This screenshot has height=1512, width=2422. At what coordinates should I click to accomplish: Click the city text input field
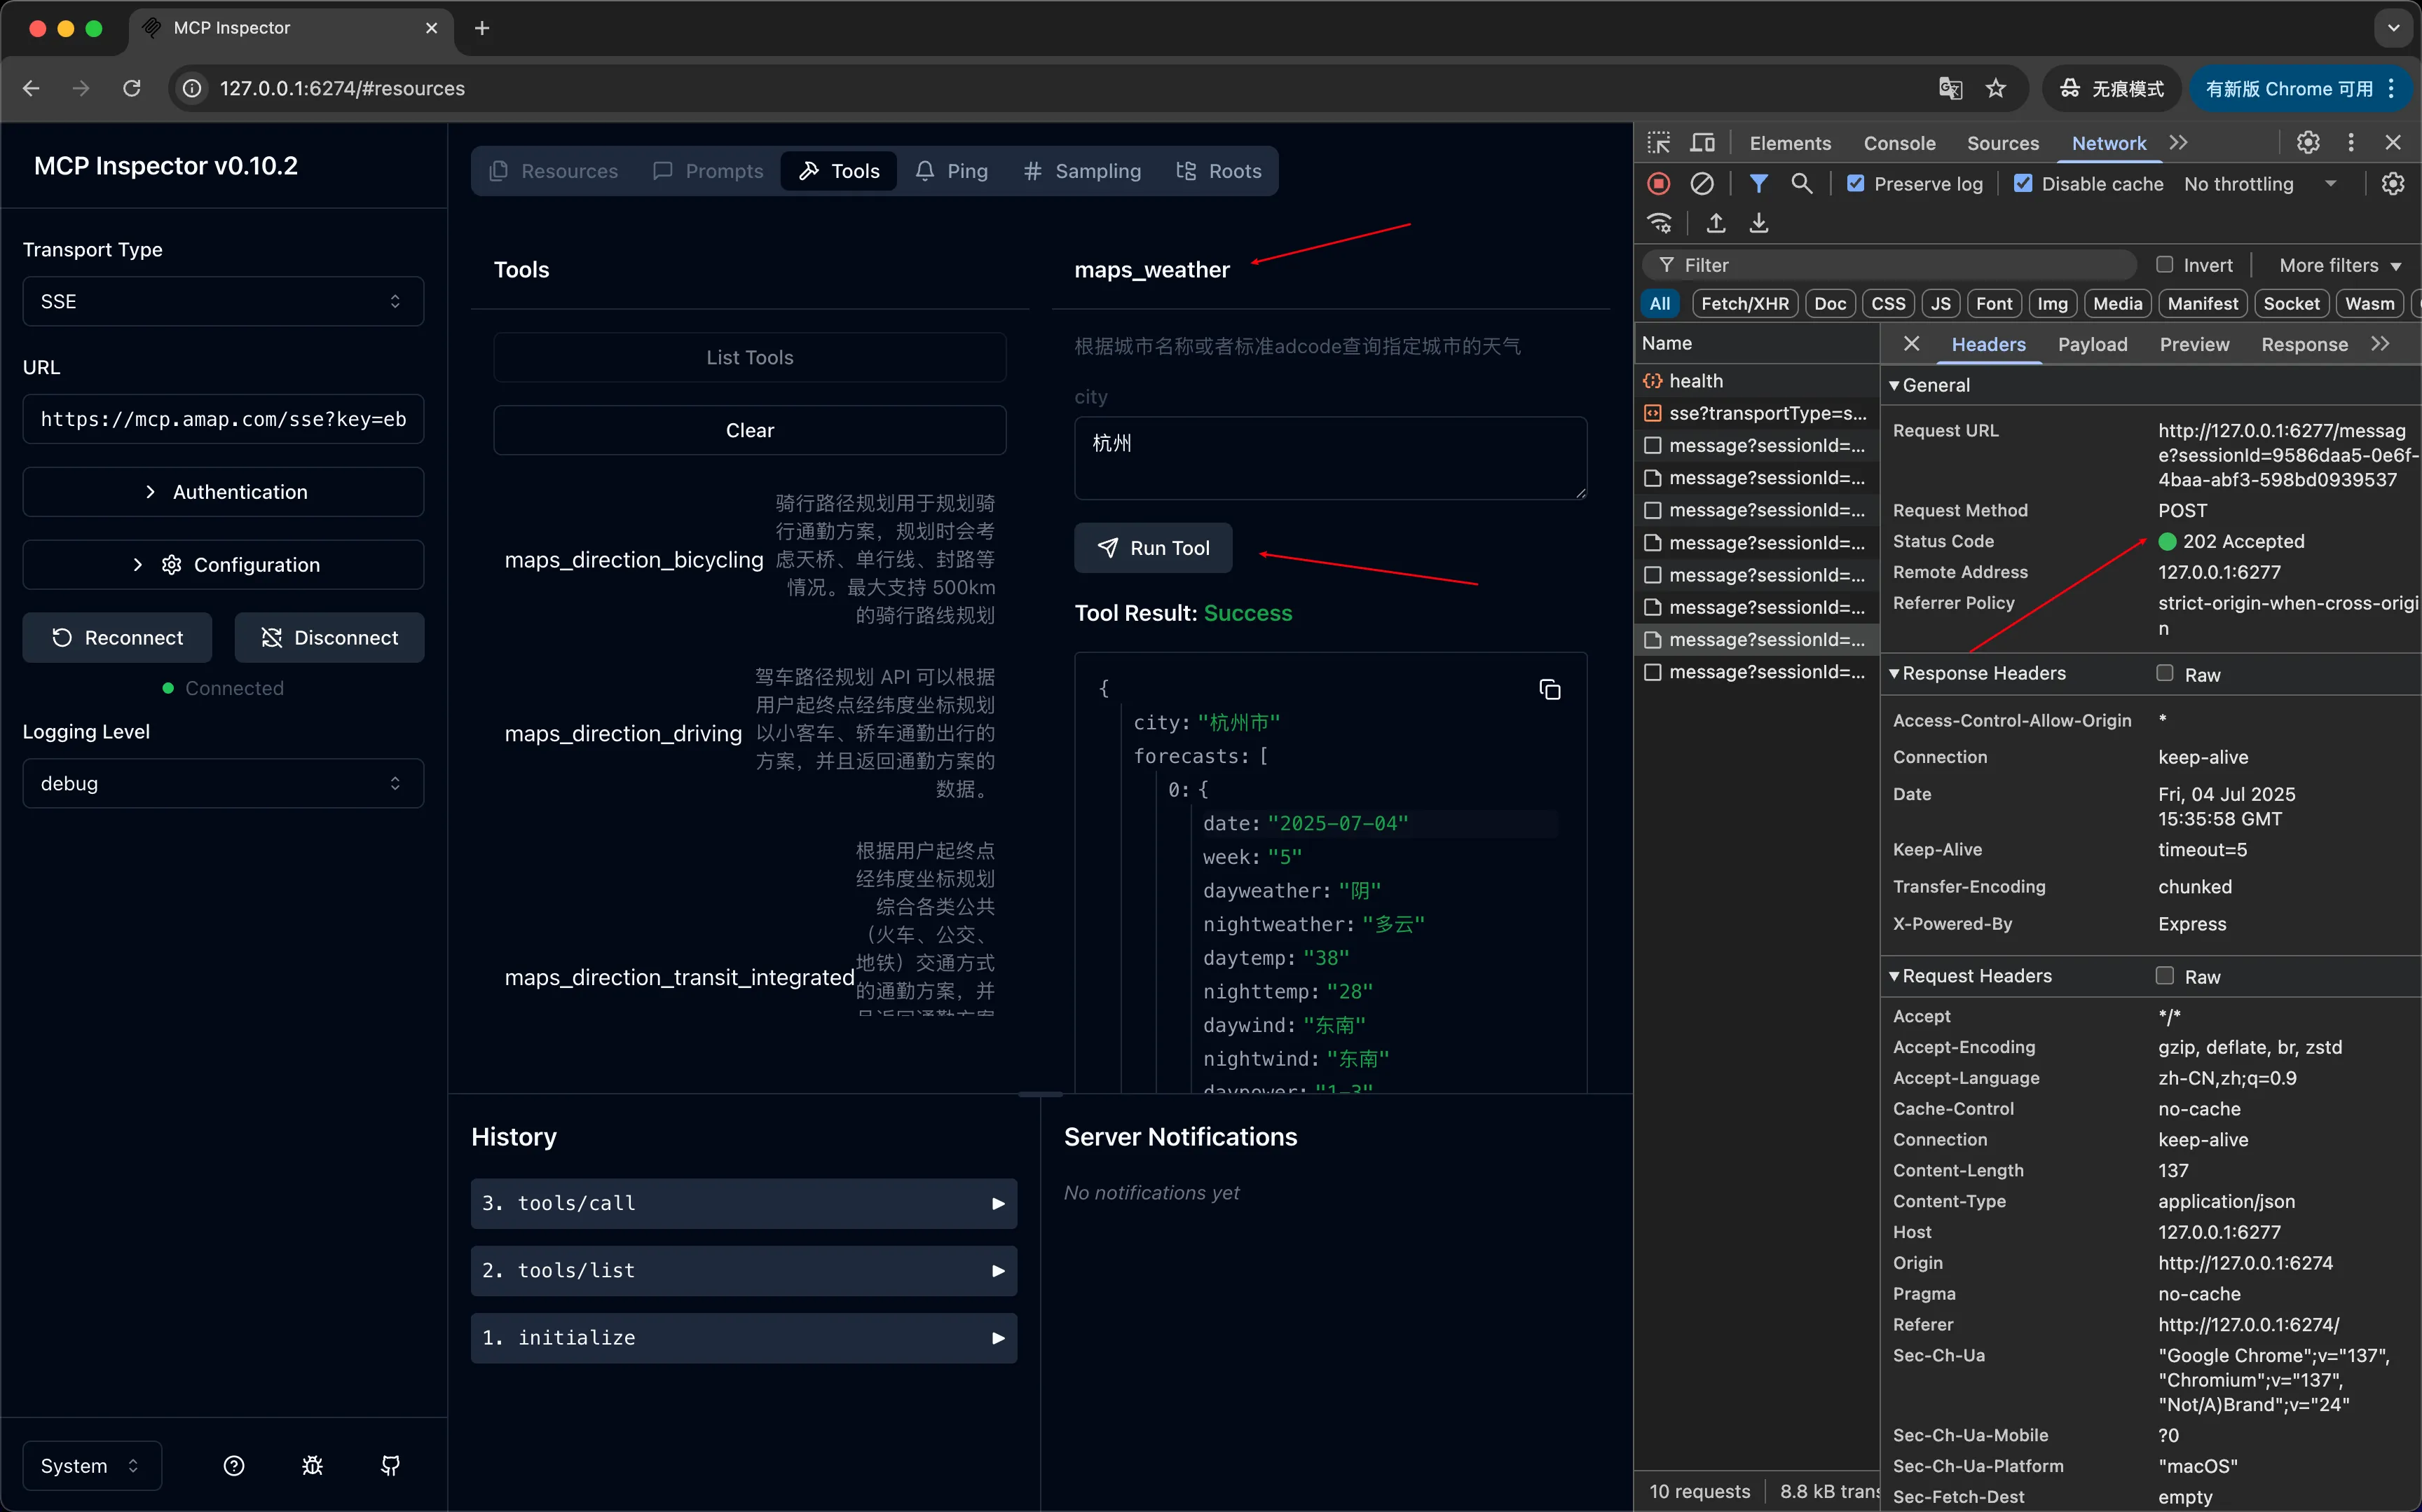[x=1330, y=458]
